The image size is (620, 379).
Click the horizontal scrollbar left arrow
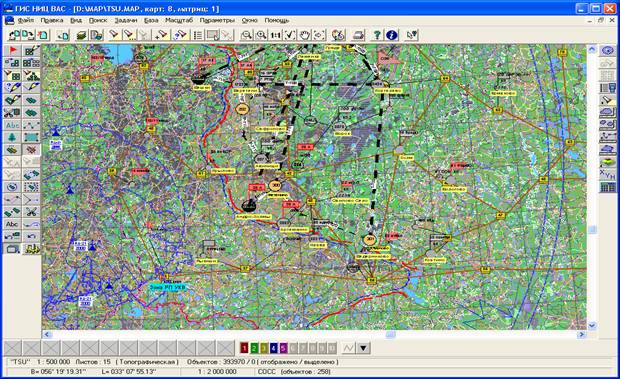tap(47, 335)
